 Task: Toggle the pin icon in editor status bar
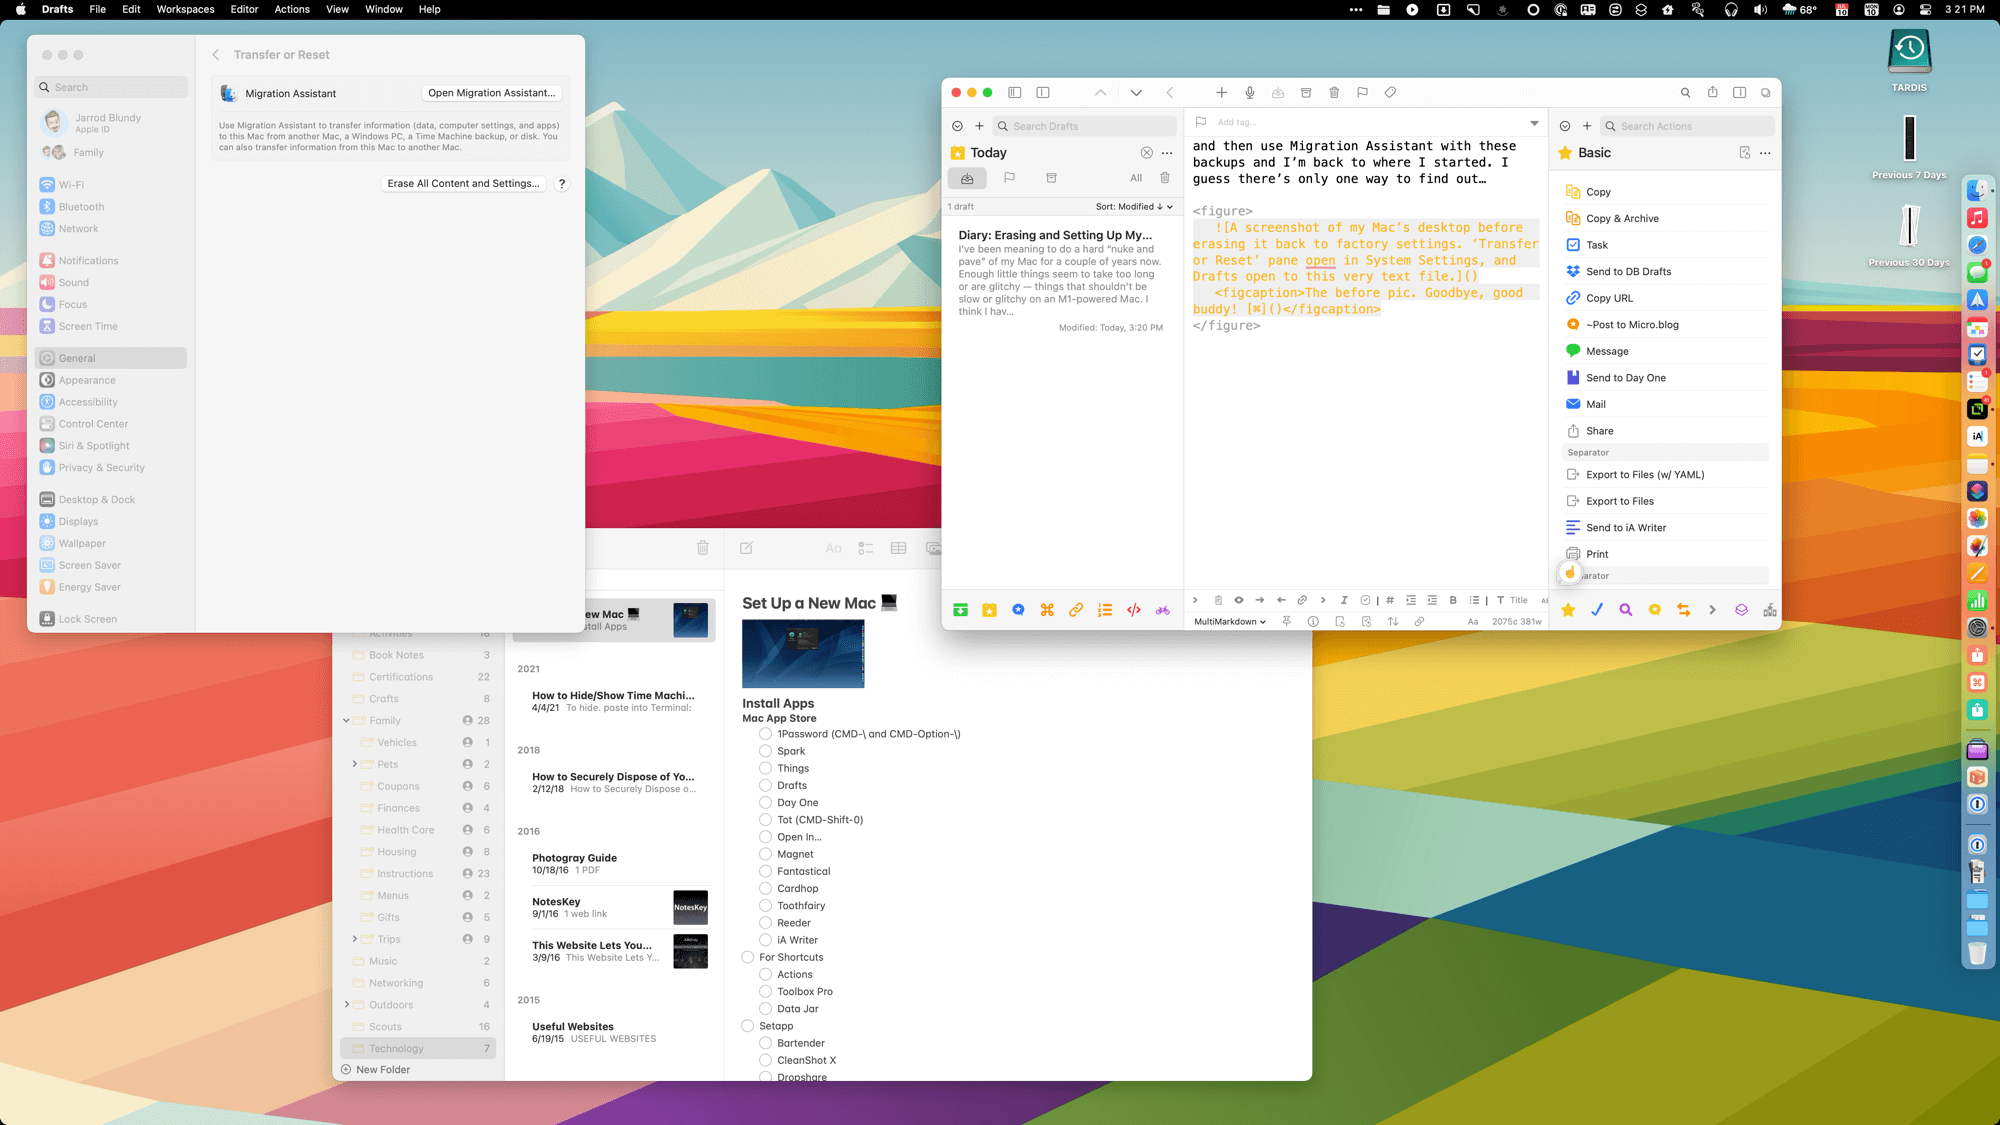point(1287,622)
